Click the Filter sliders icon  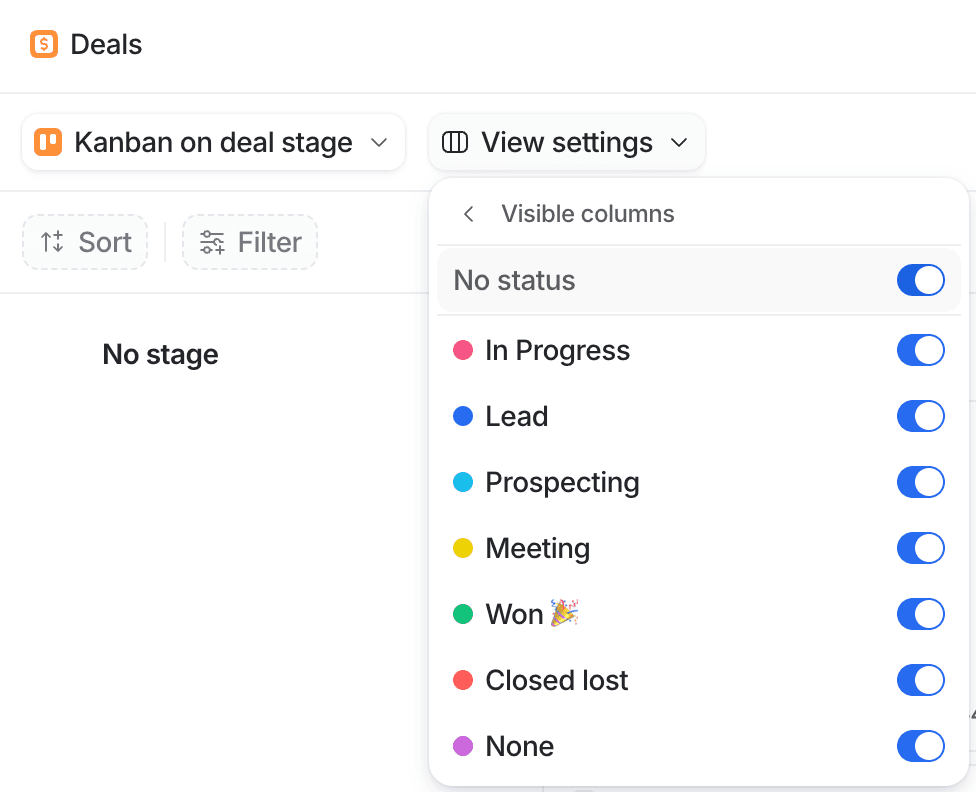coord(212,242)
